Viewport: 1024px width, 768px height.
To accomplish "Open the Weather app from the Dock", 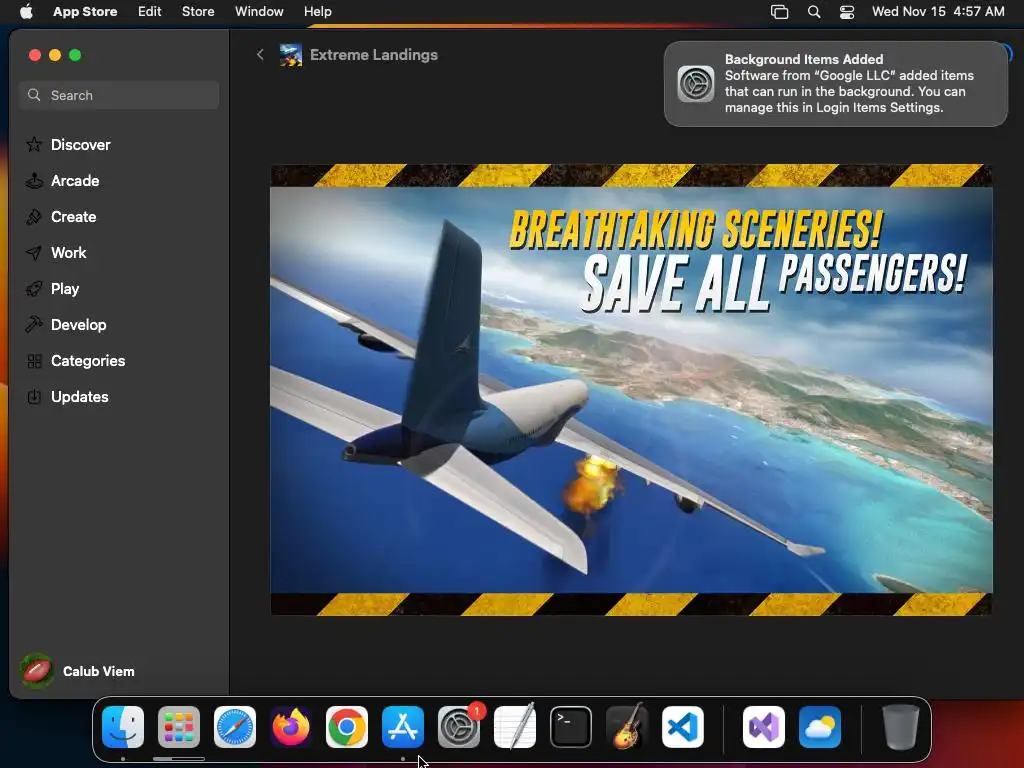I will click(x=820, y=727).
